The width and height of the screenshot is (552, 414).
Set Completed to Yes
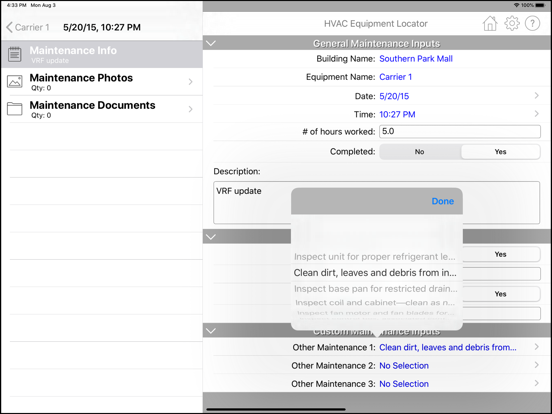click(500, 152)
